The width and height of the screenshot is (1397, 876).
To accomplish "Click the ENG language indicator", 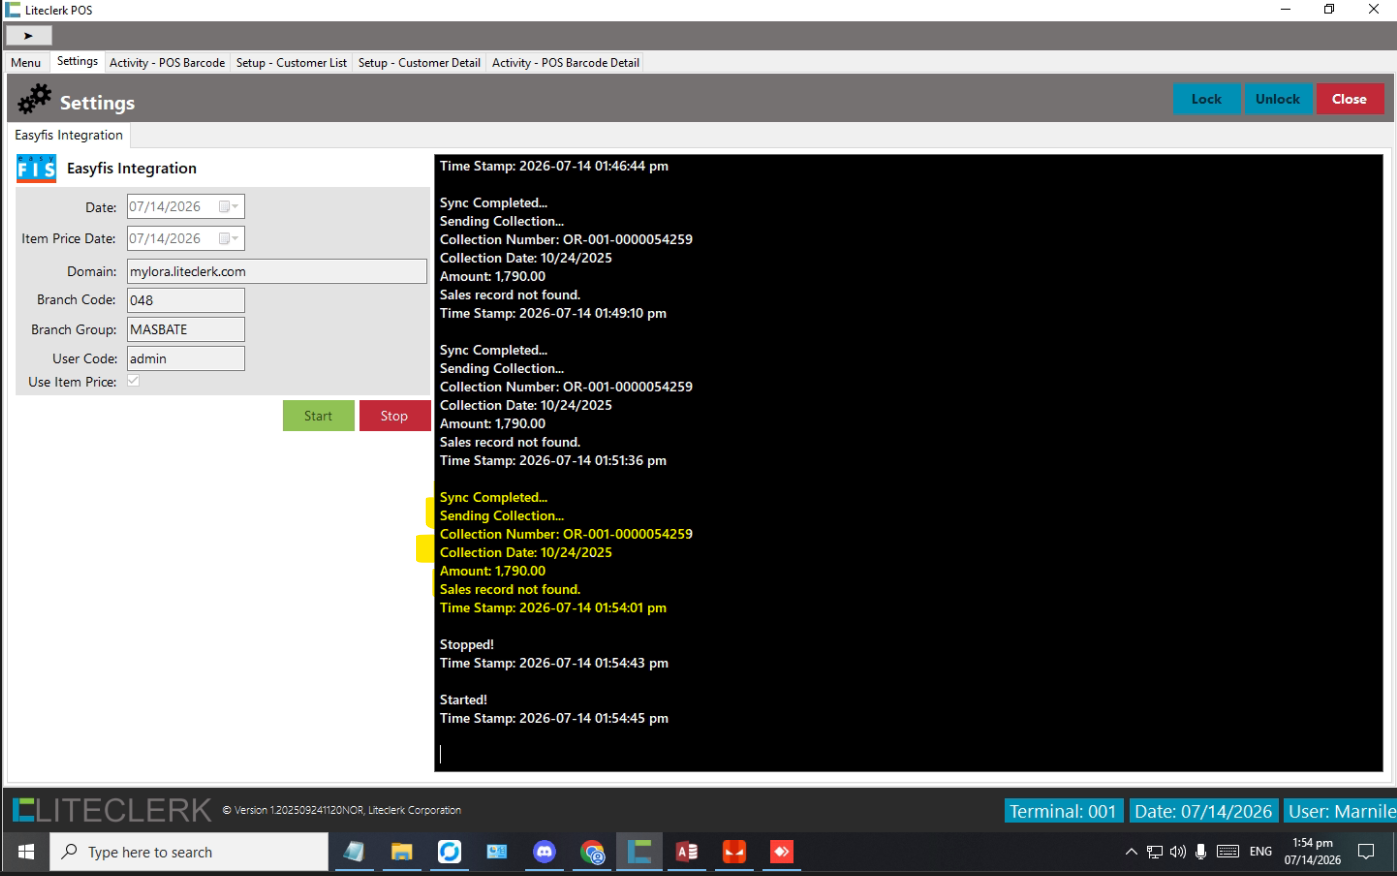I will click(1261, 852).
